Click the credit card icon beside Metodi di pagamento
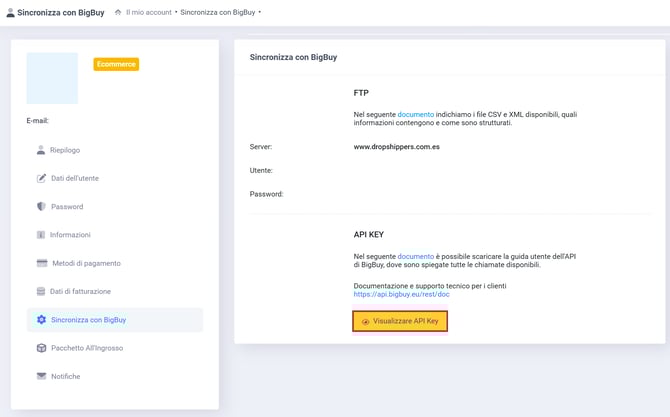The height and width of the screenshot is (417, 670). coord(42,263)
